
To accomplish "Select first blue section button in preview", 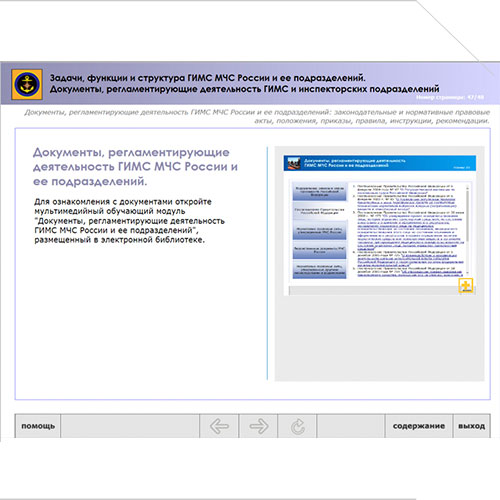I will point(320,191).
